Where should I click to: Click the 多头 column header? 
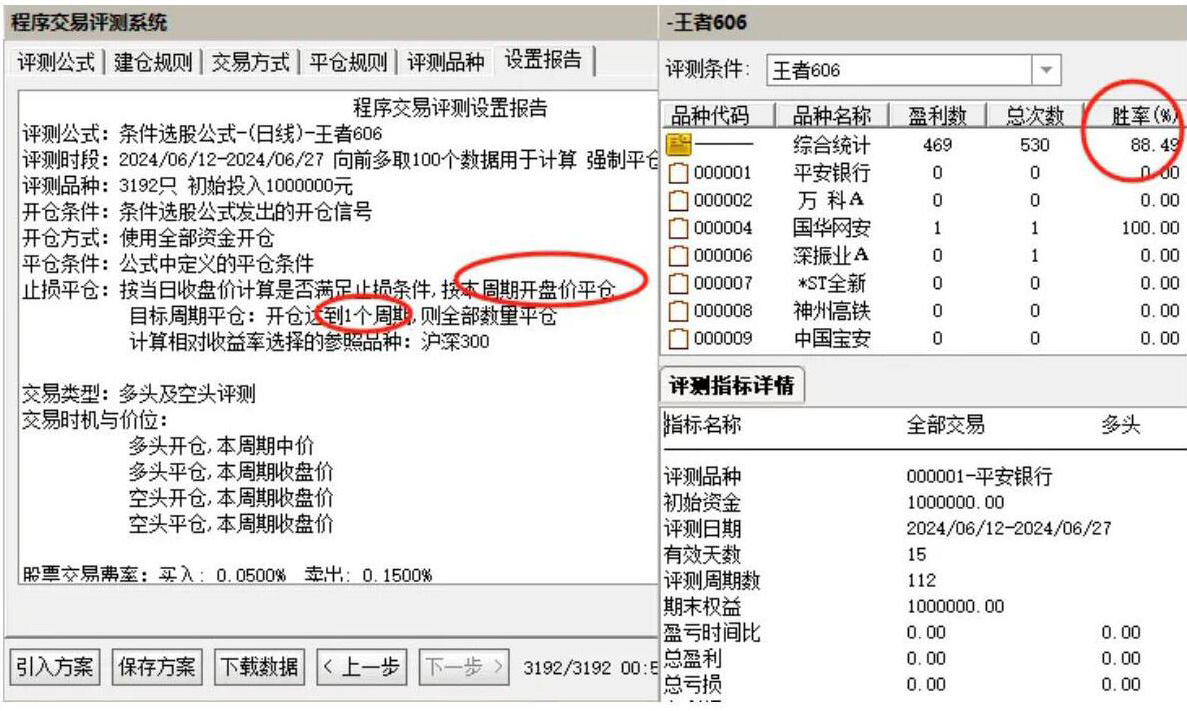tap(1121, 425)
